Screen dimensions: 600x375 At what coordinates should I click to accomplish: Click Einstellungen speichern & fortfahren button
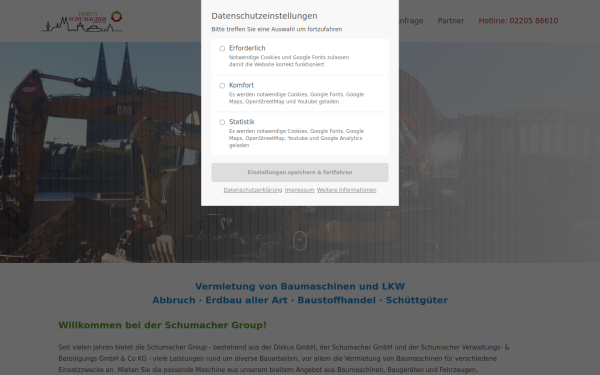[x=300, y=173]
